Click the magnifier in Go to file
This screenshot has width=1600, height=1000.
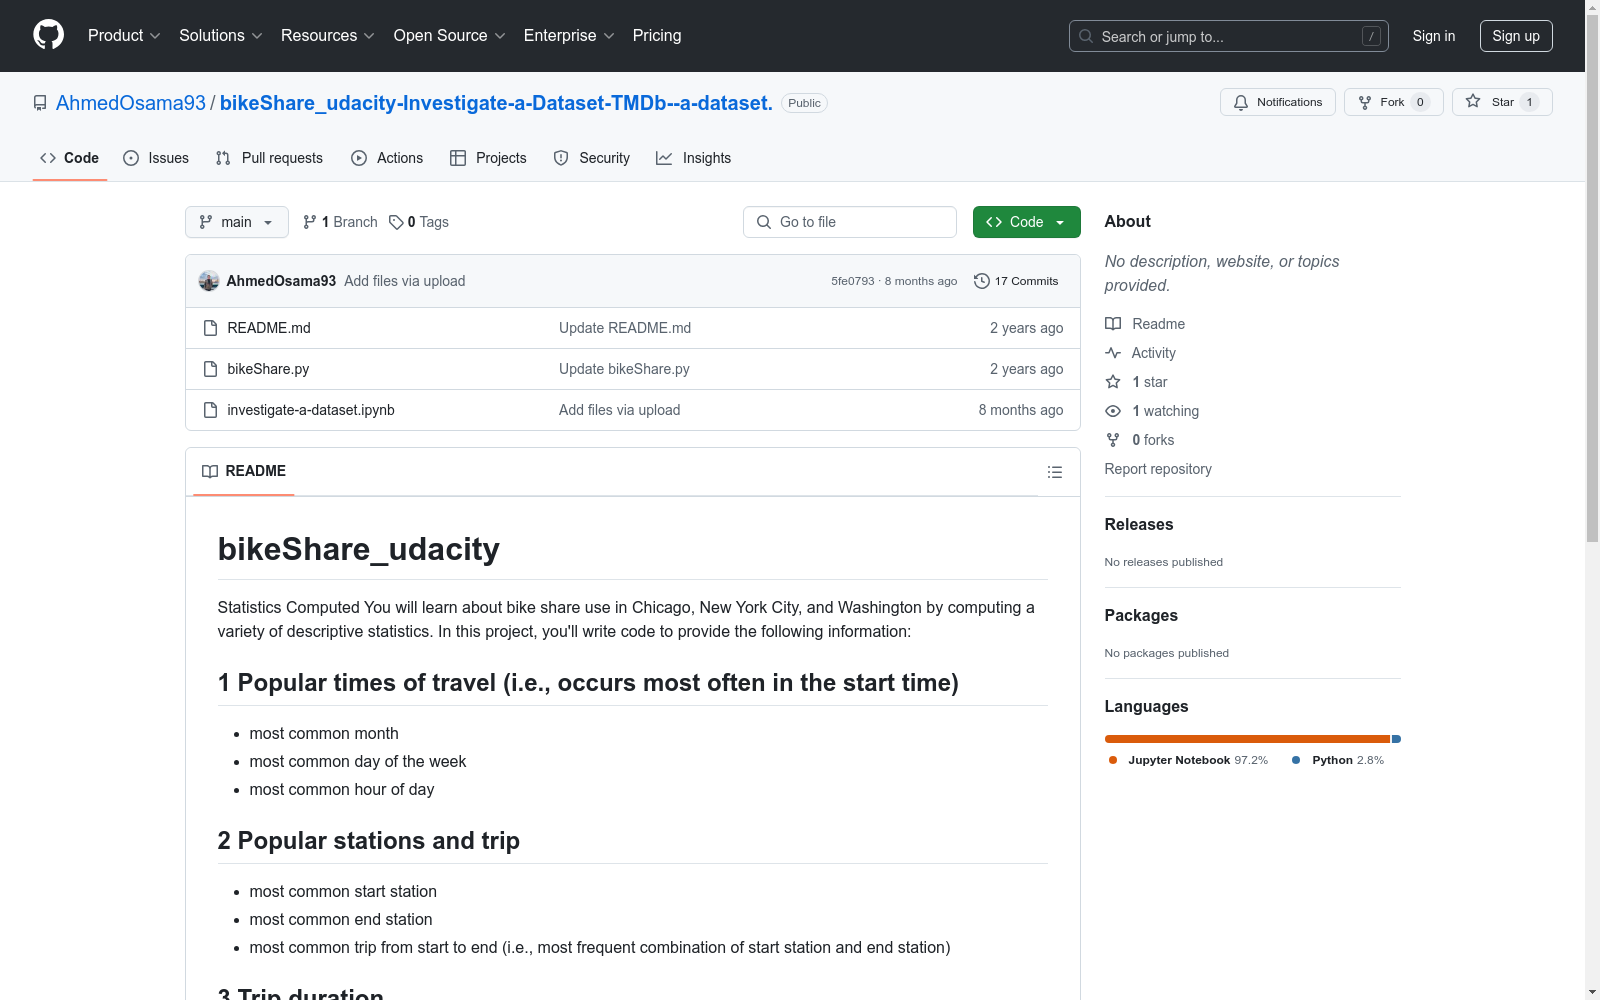click(764, 222)
